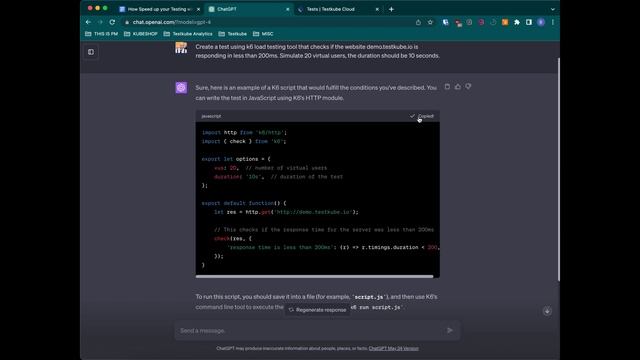Copy the ChatGPT response with clipboard icon
Image resolution: width=640 pixels, height=360 pixels.
[x=447, y=87]
